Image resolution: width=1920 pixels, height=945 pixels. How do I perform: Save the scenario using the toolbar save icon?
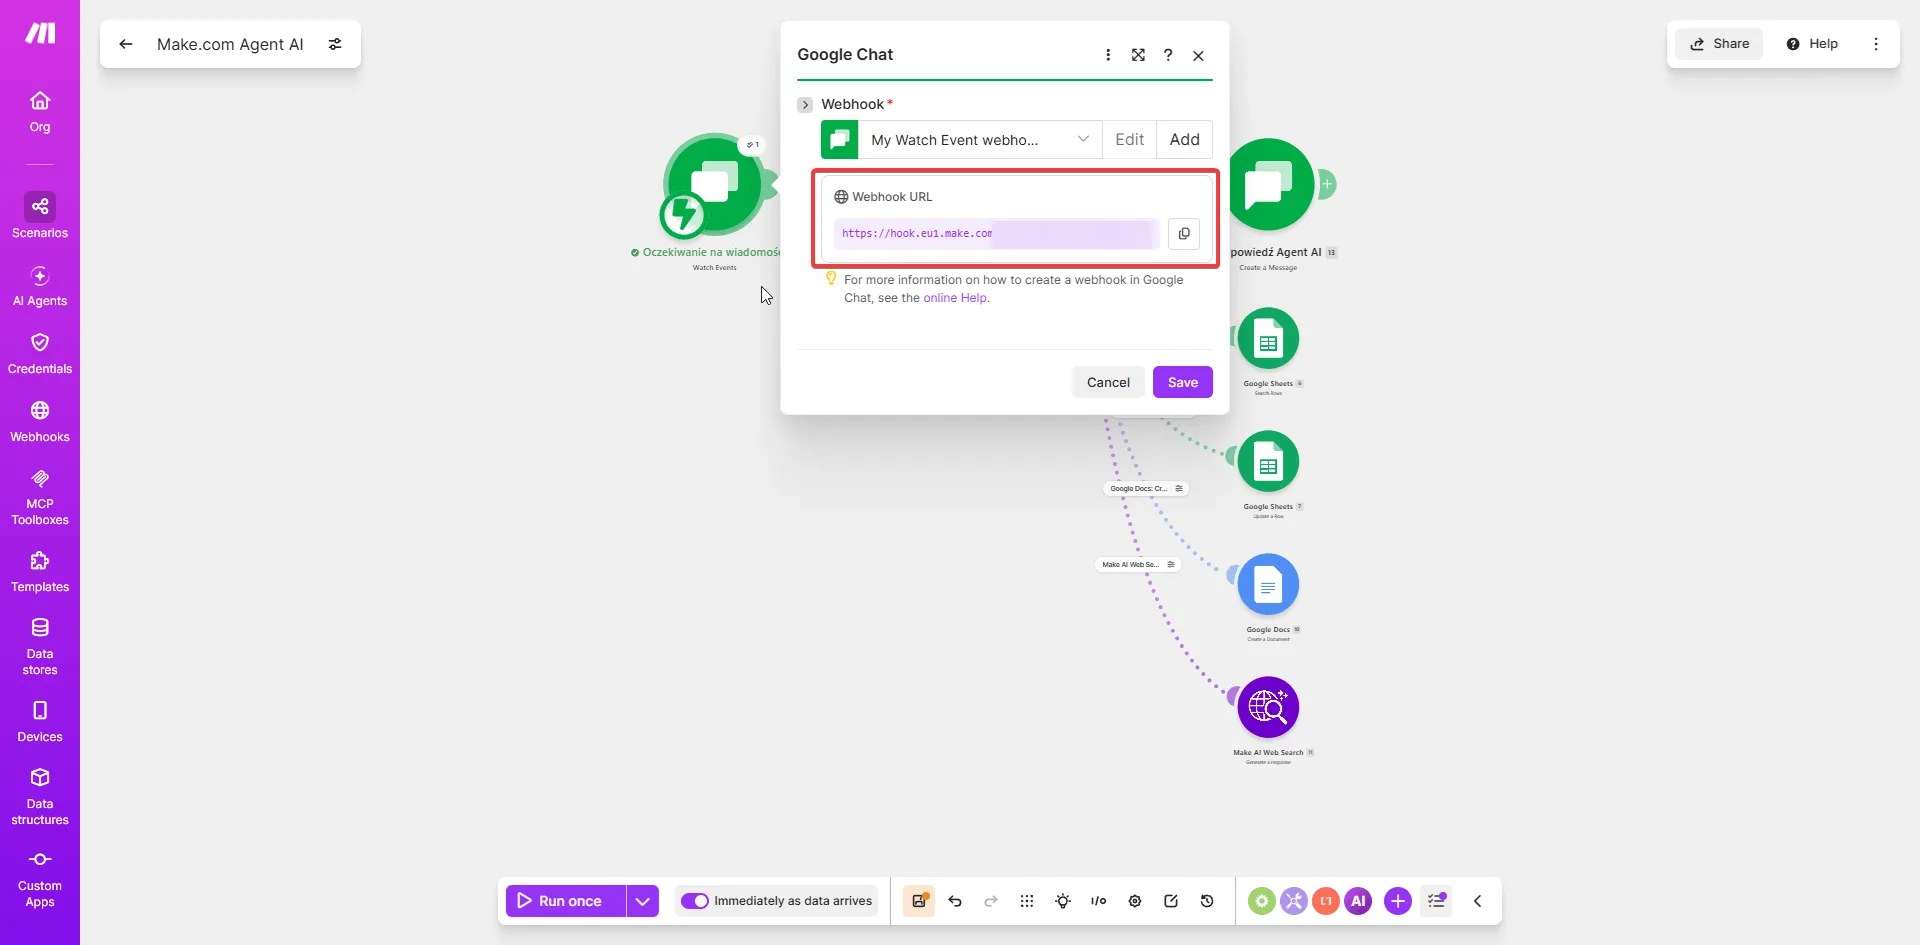pyautogui.click(x=919, y=901)
